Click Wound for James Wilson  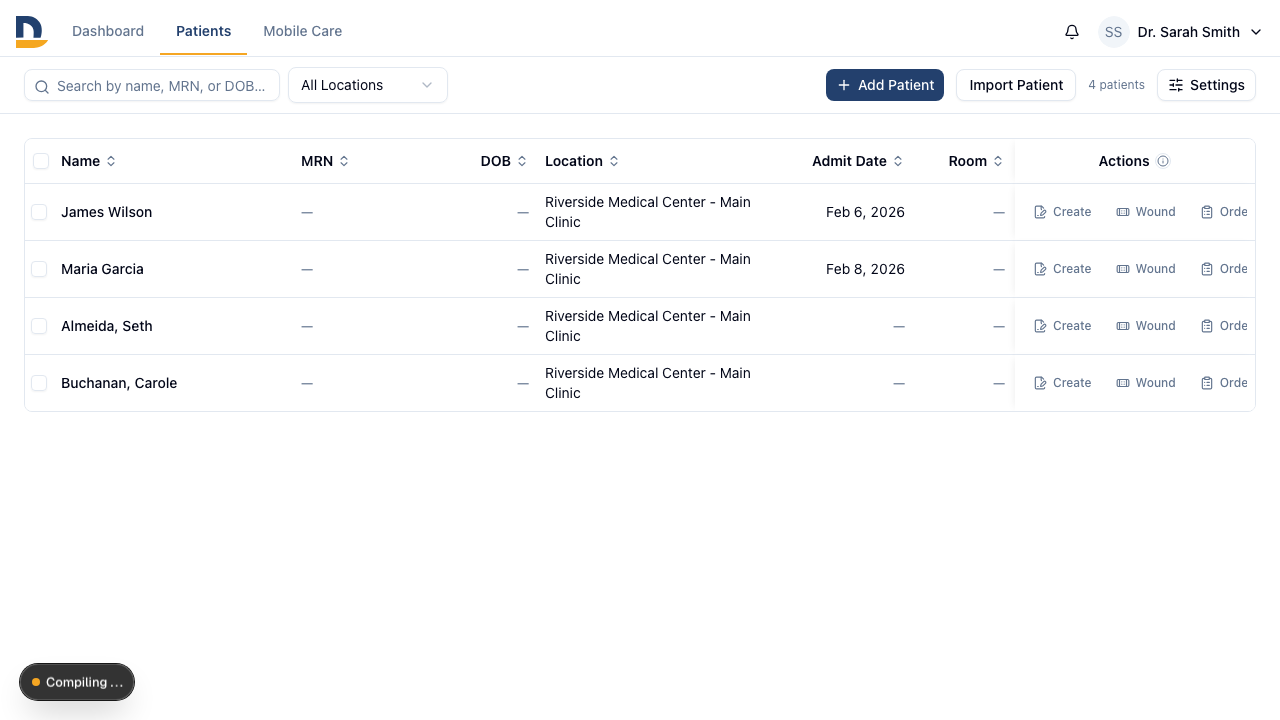1146,212
